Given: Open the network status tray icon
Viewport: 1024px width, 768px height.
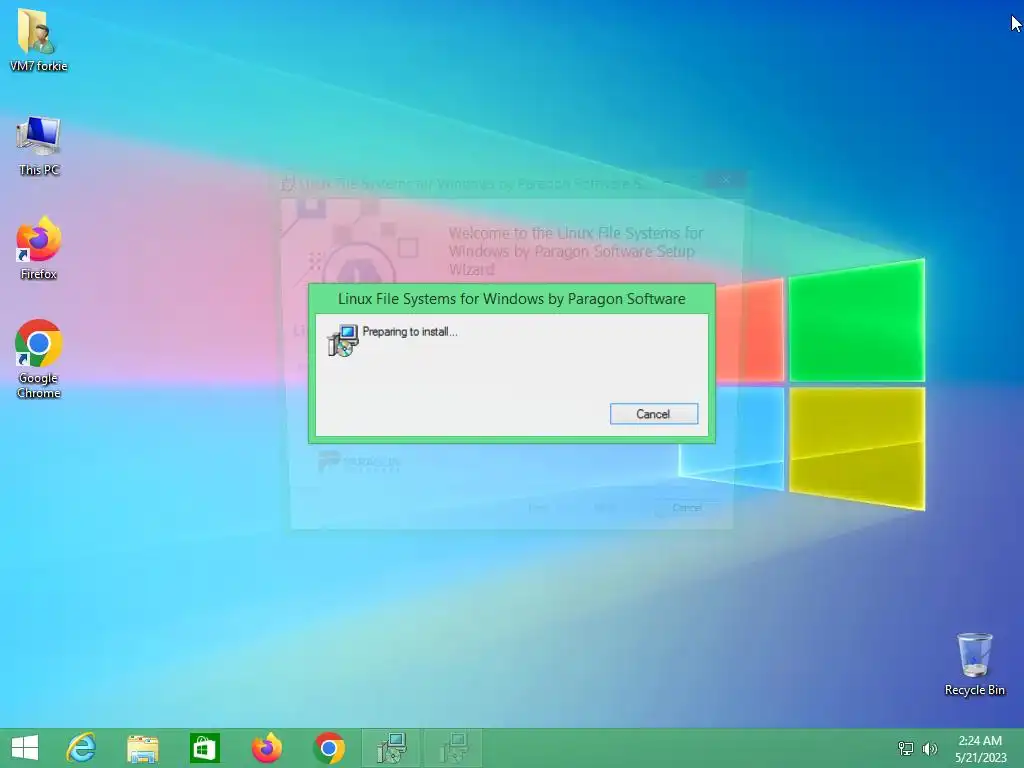Looking at the screenshot, I should click(x=906, y=748).
